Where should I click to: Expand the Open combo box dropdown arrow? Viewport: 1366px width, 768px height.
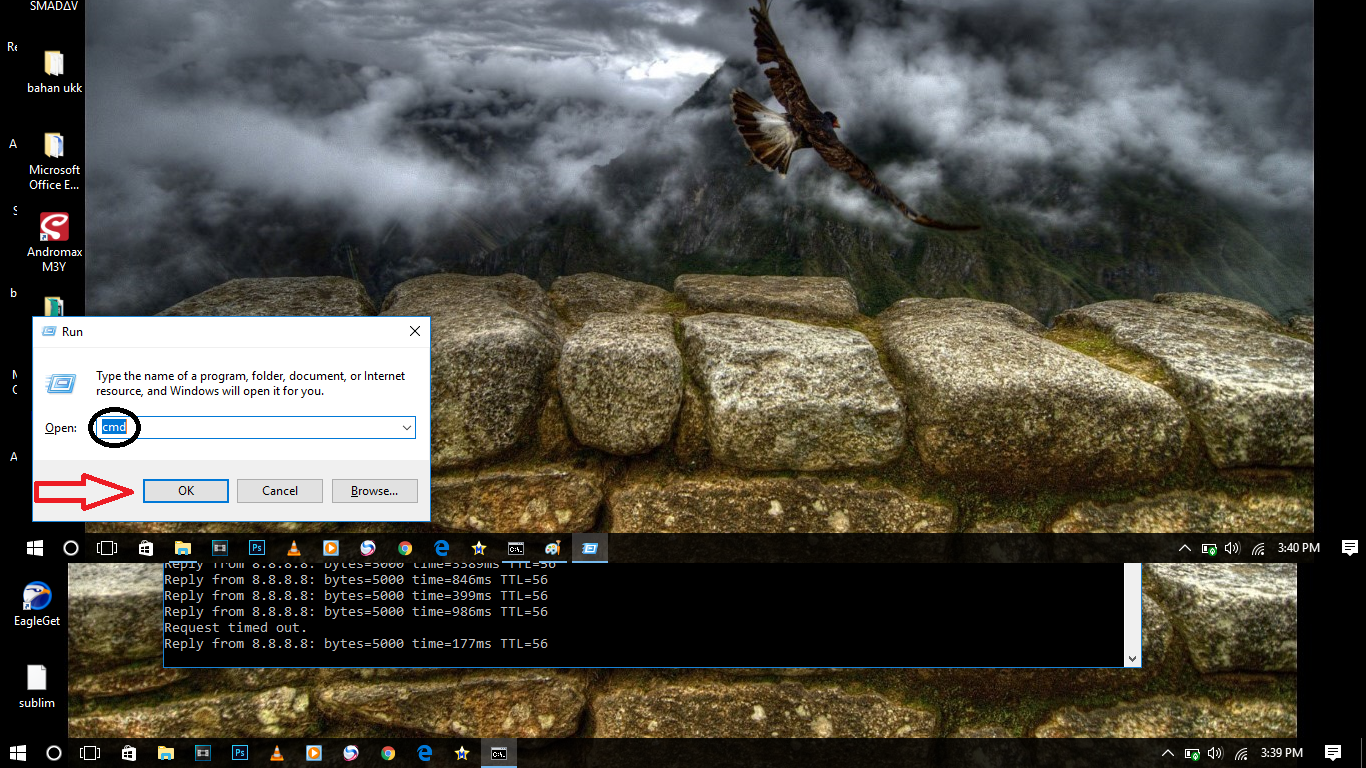407,427
